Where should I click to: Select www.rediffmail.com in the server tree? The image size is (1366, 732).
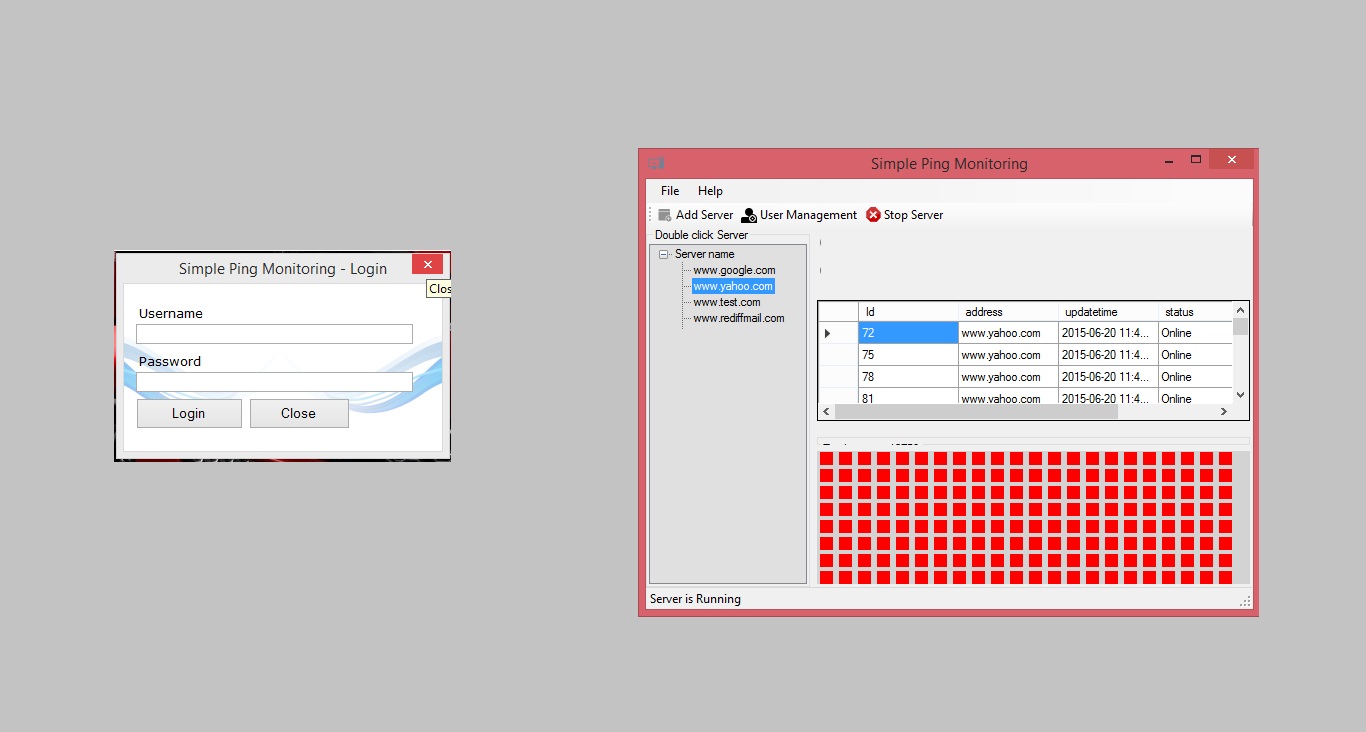pyautogui.click(x=738, y=318)
